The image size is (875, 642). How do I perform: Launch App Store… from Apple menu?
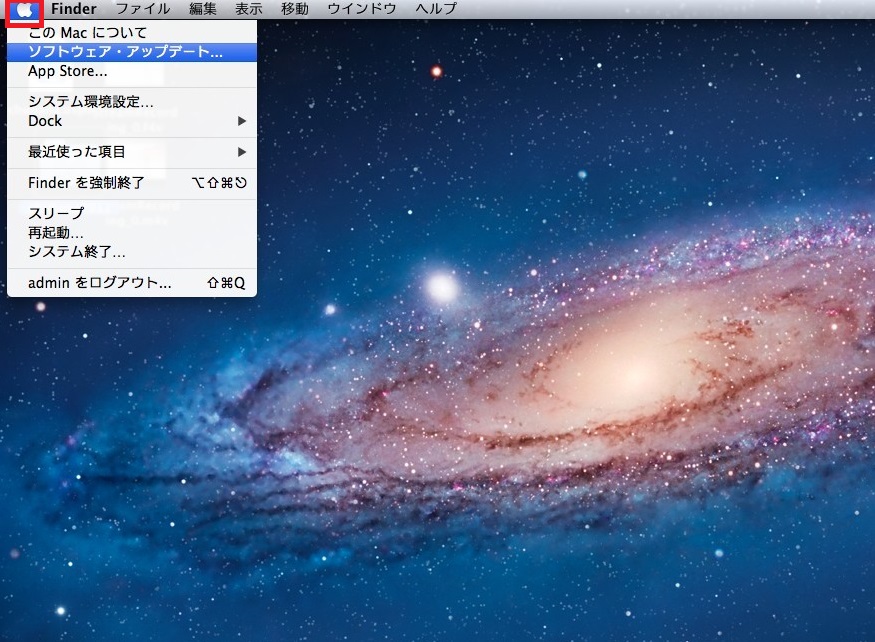point(68,71)
